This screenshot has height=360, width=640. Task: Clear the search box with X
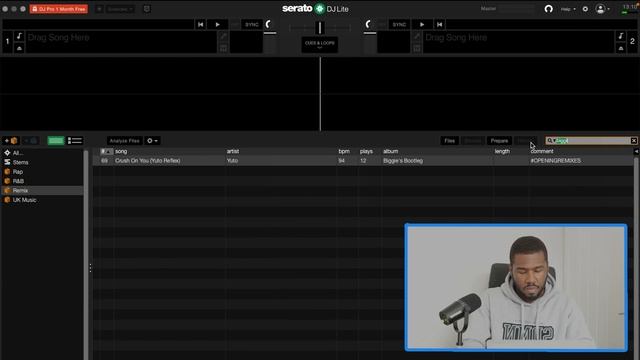pyautogui.click(x=633, y=141)
